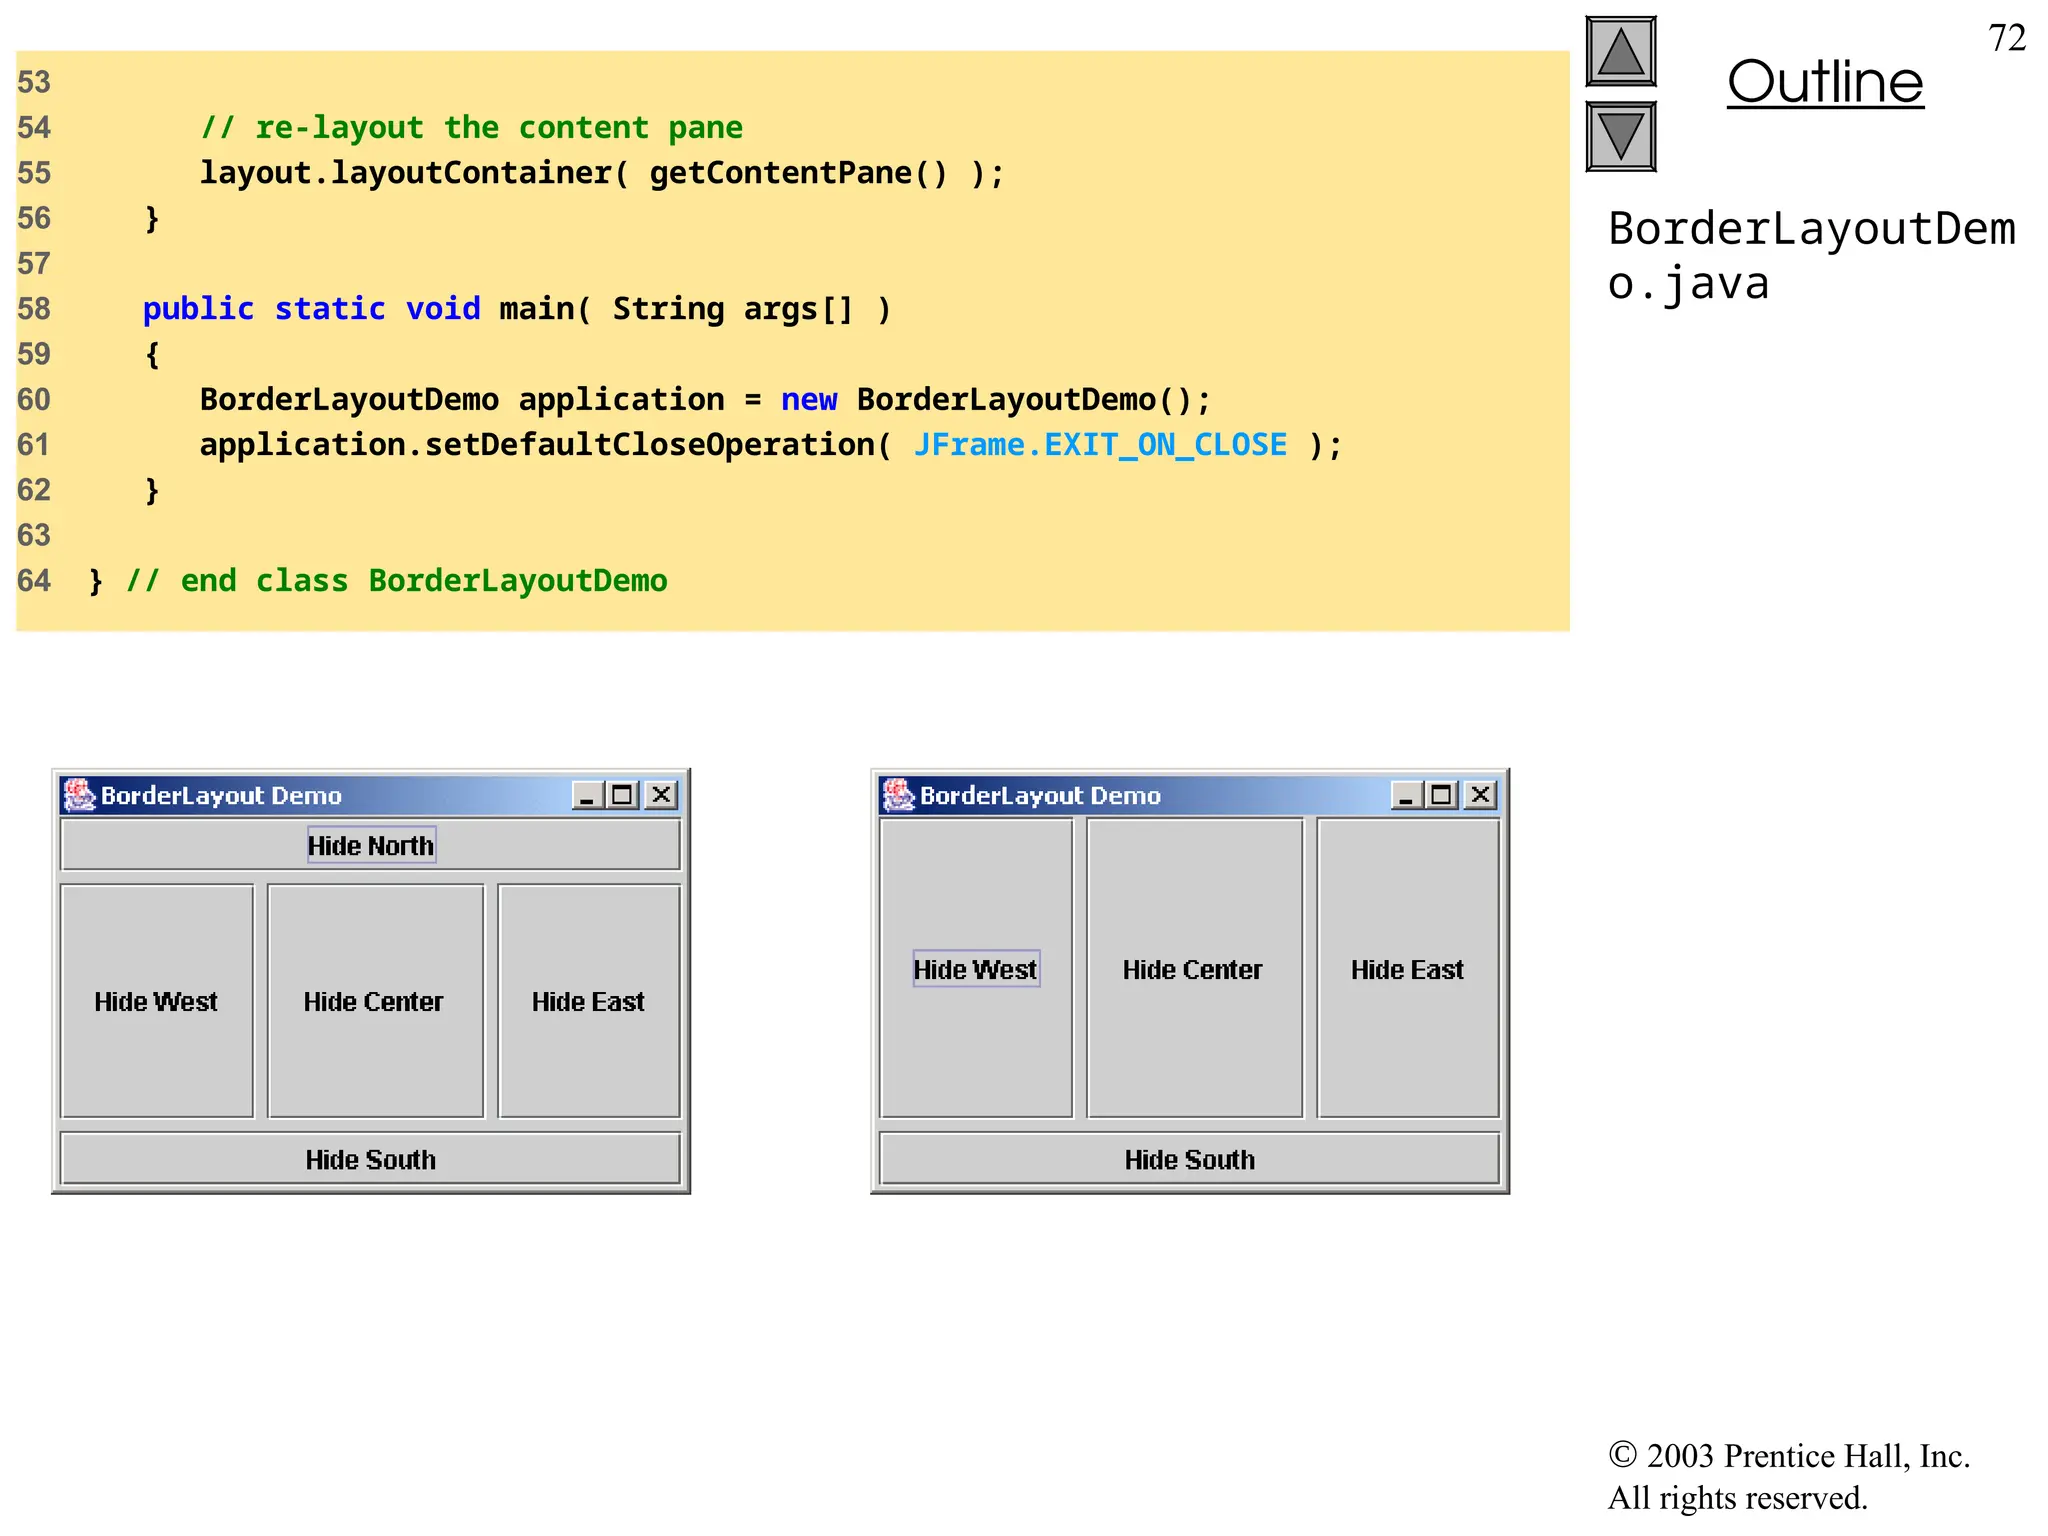Image resolution: width=2048 pixels, height=1536 pixels.
Task: Close the right BorderLayout Demo window
Action: [x=1480, y=795]
